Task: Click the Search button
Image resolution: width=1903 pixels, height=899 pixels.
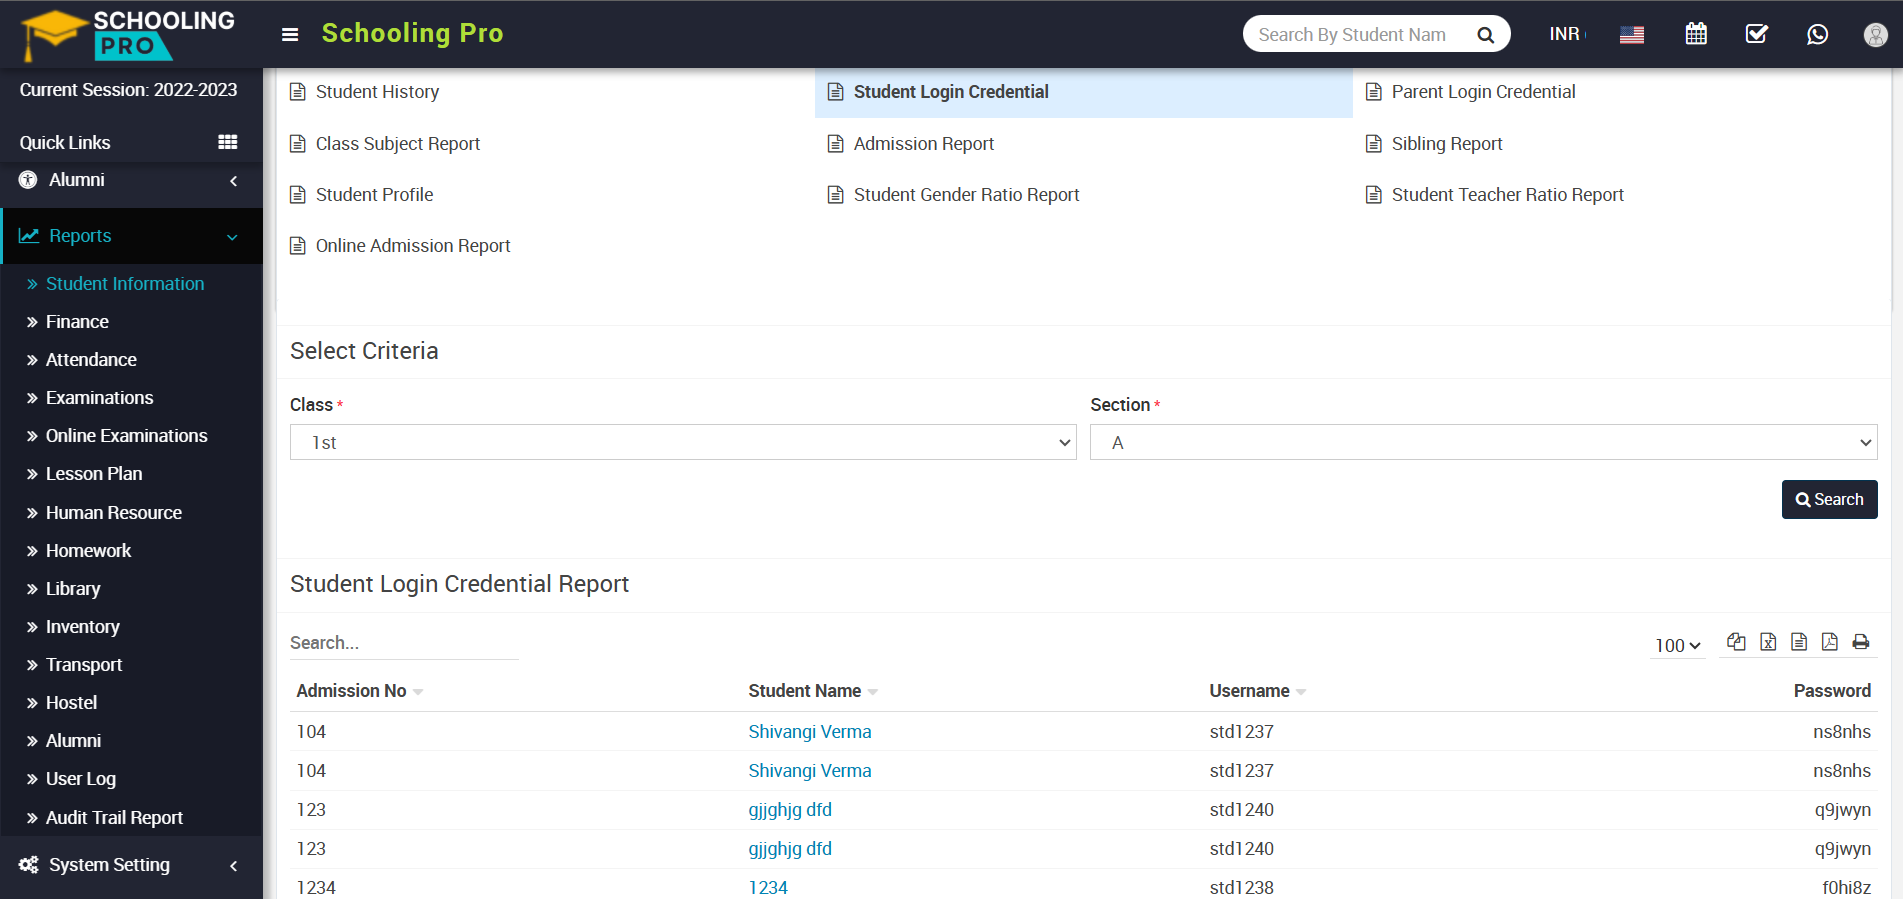Action: 1829,500
